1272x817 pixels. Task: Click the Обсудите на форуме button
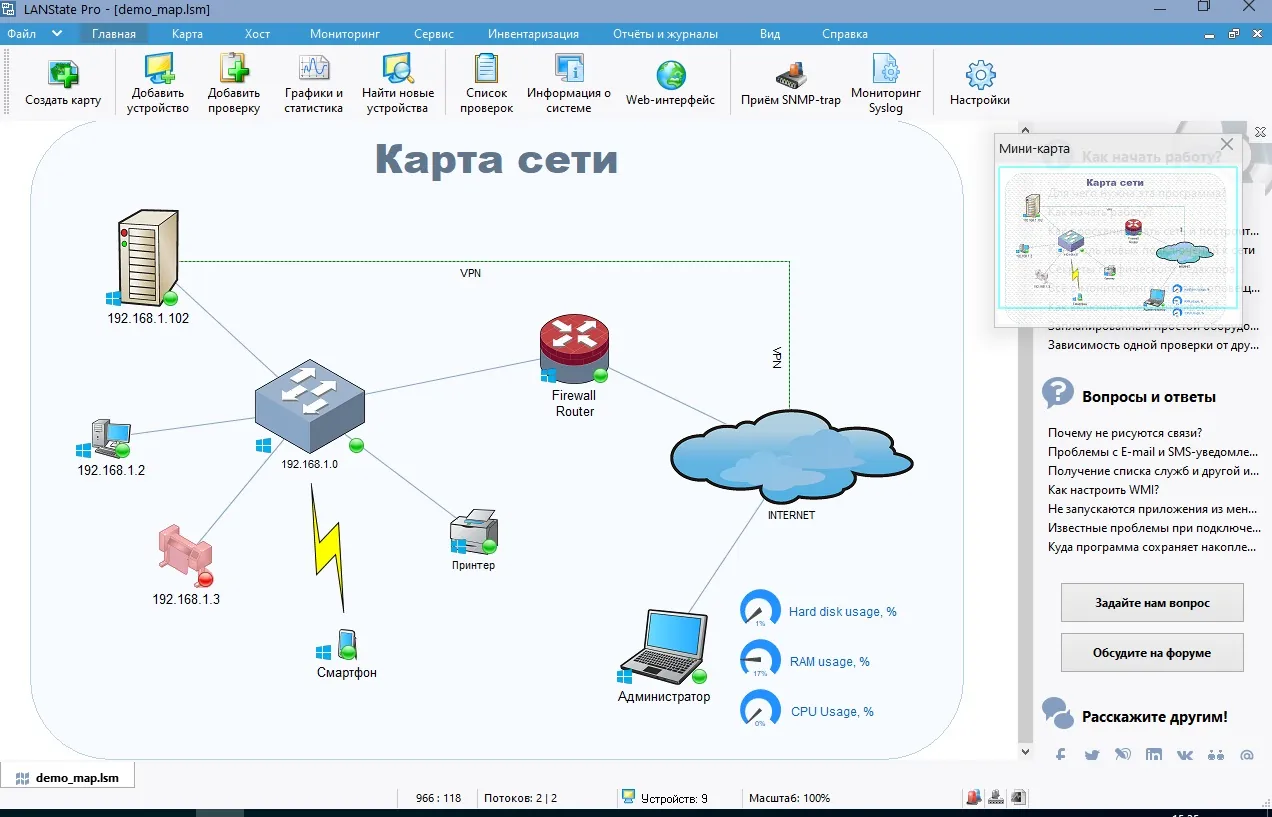[x=1152, y=652]
